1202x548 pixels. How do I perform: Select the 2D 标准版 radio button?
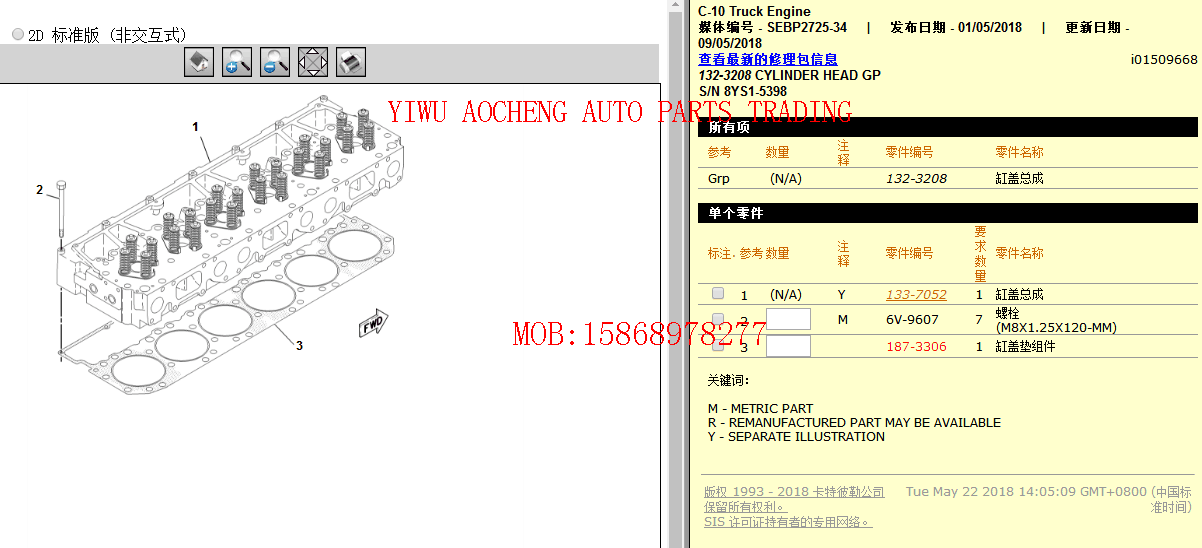18,34
